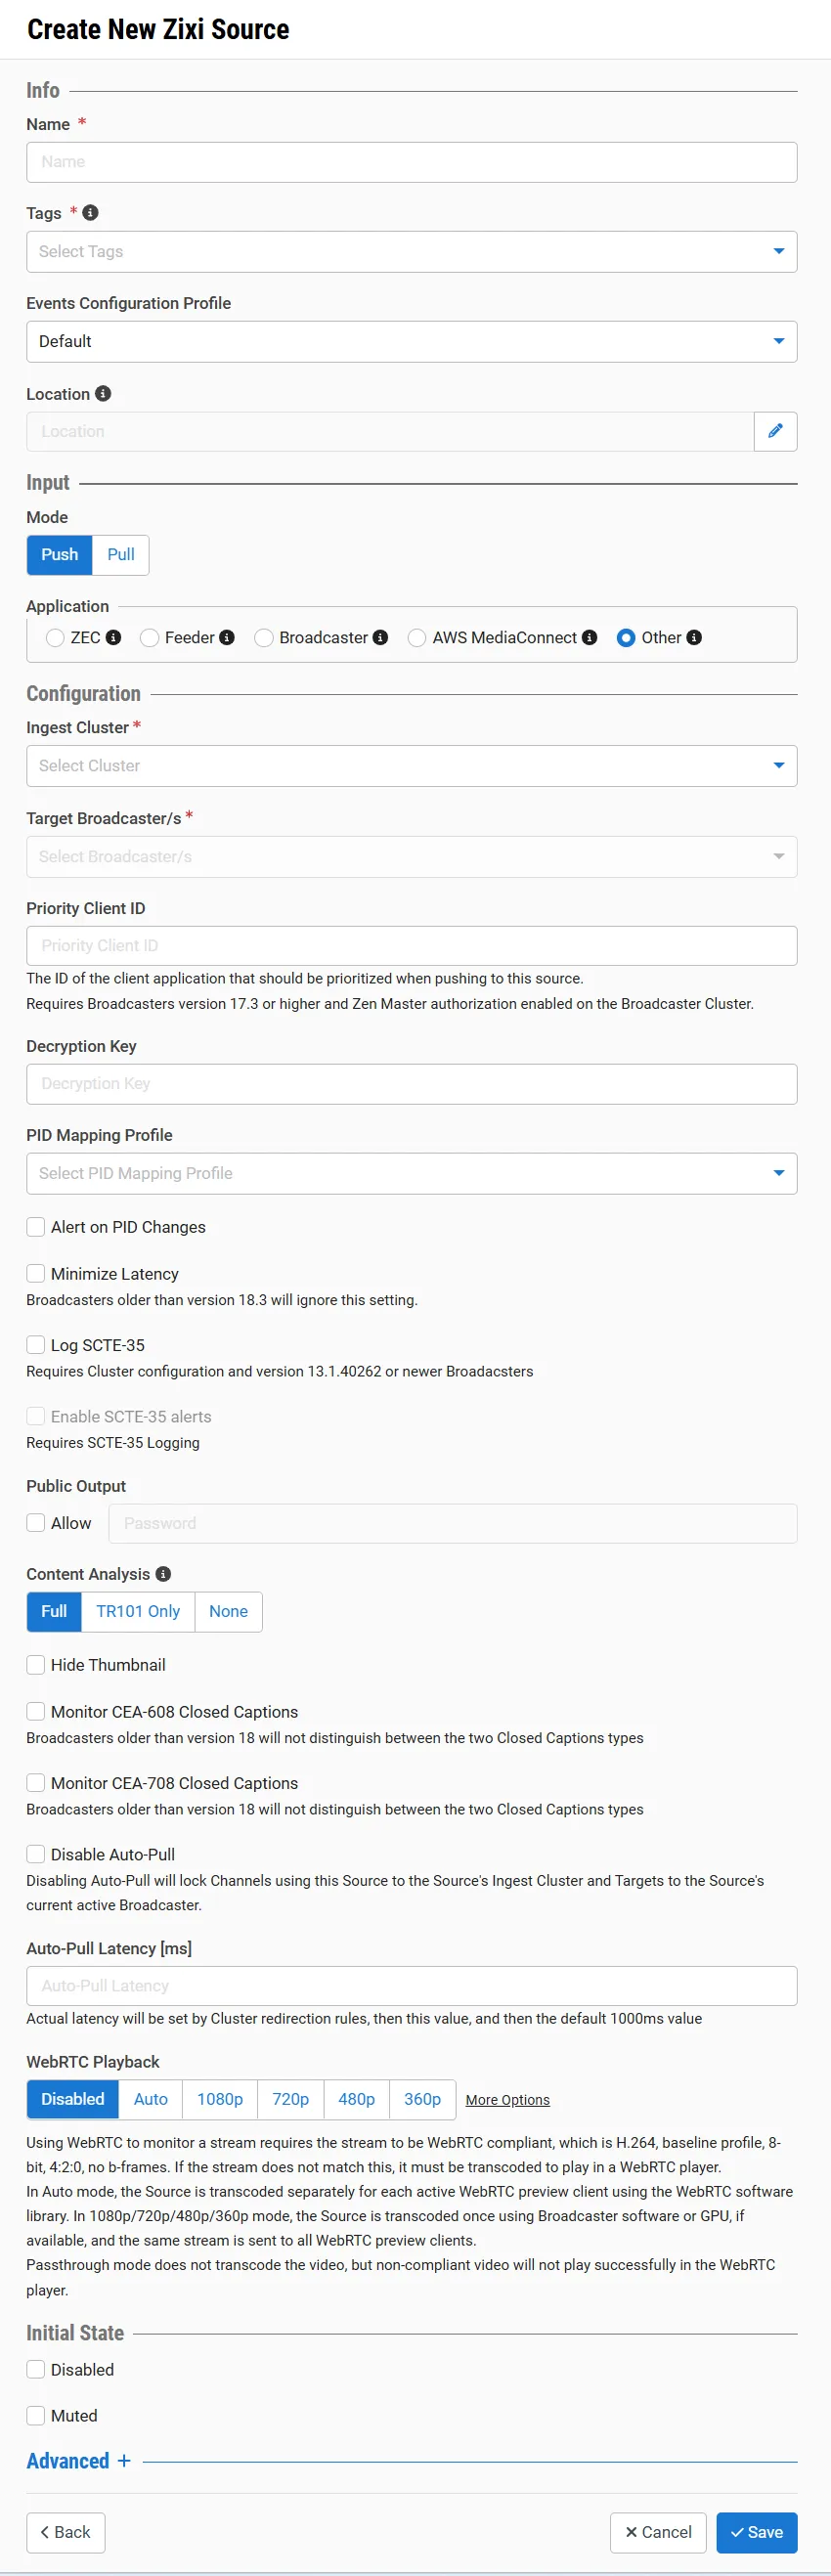The height and width of the screenshot is (2576, 831).
Task: Open the Select Tags dropdown
Action: click(x=411, y=252)
